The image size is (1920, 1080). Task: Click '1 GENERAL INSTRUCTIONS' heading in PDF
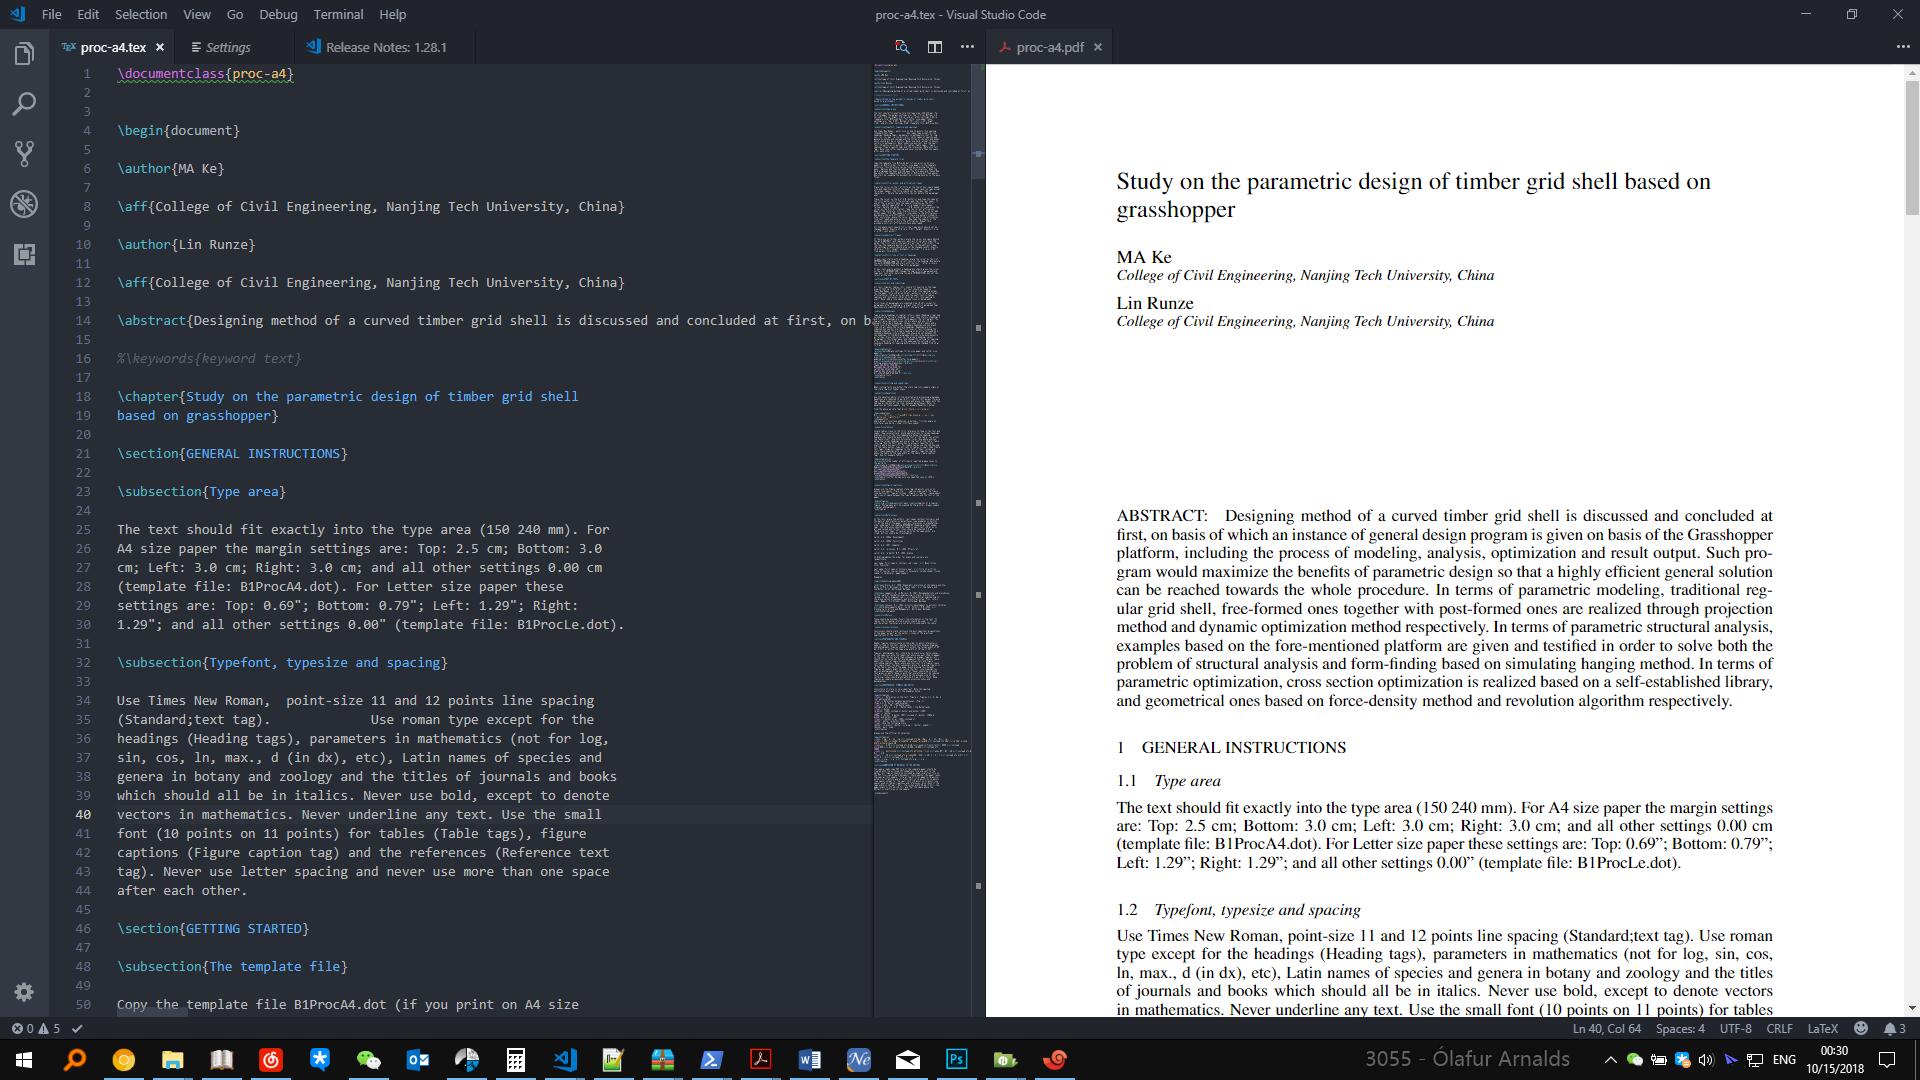pyautogui.click(x=1231, y=747)
